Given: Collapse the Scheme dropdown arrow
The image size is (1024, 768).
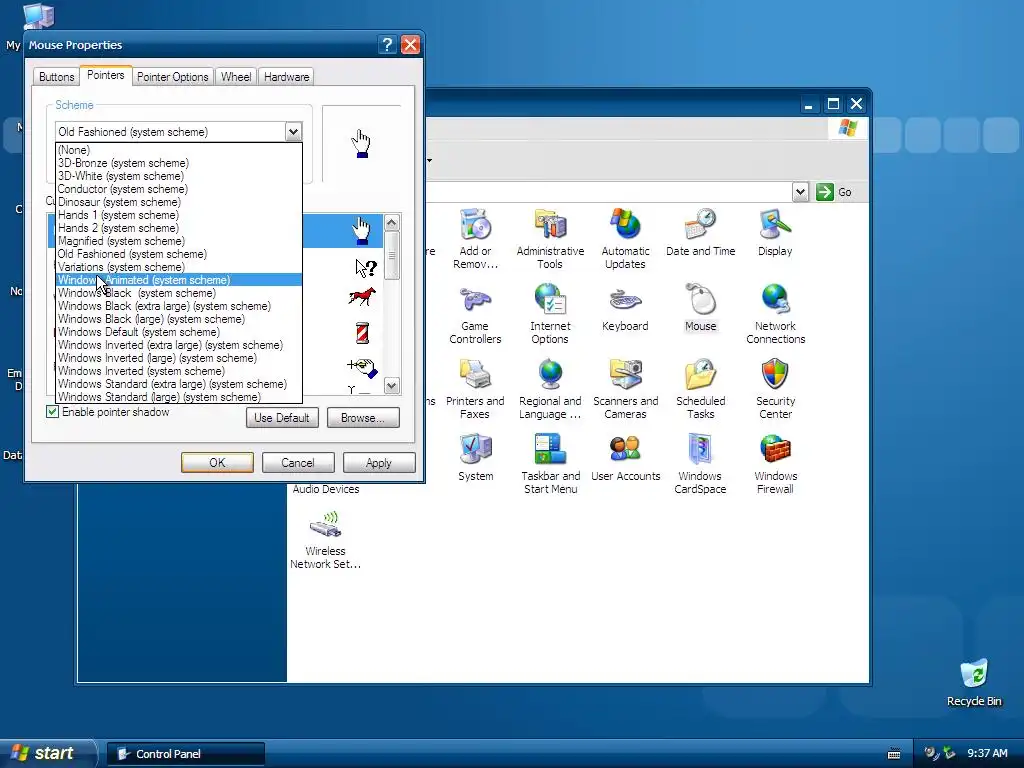Looking at the screenshot, I should click(x=293, y=132).
